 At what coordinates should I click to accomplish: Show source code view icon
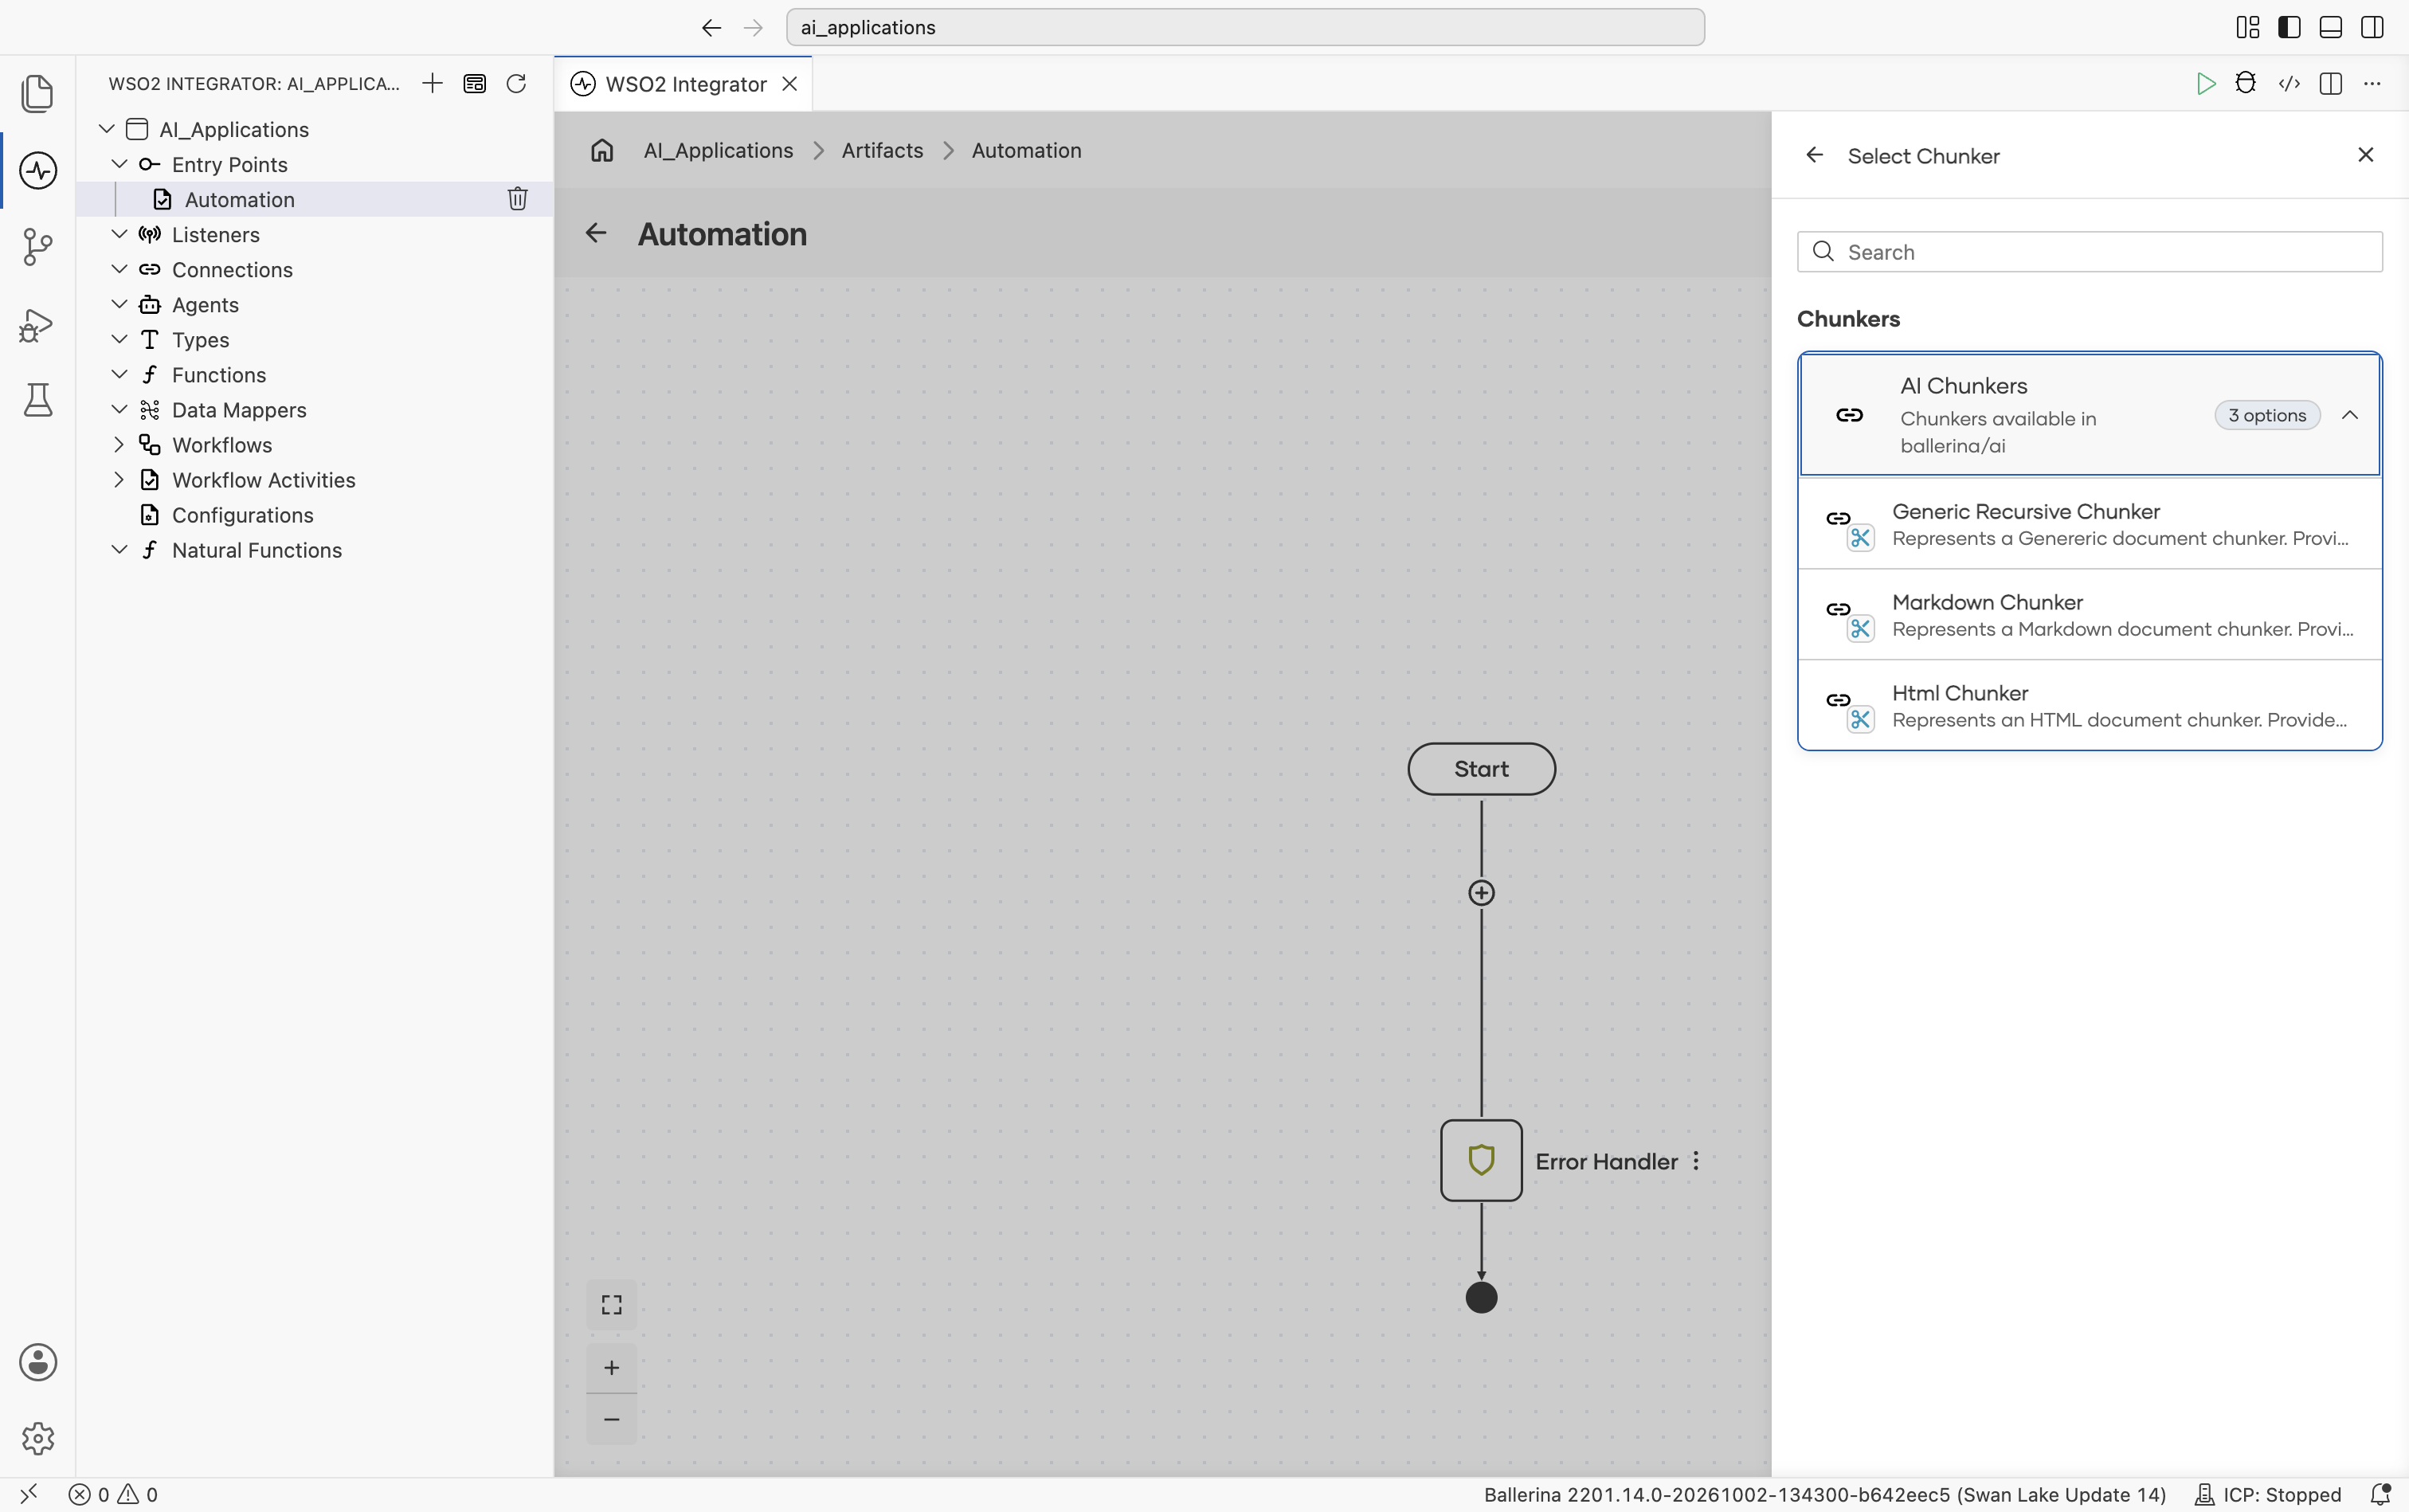tap(2289, 84)
